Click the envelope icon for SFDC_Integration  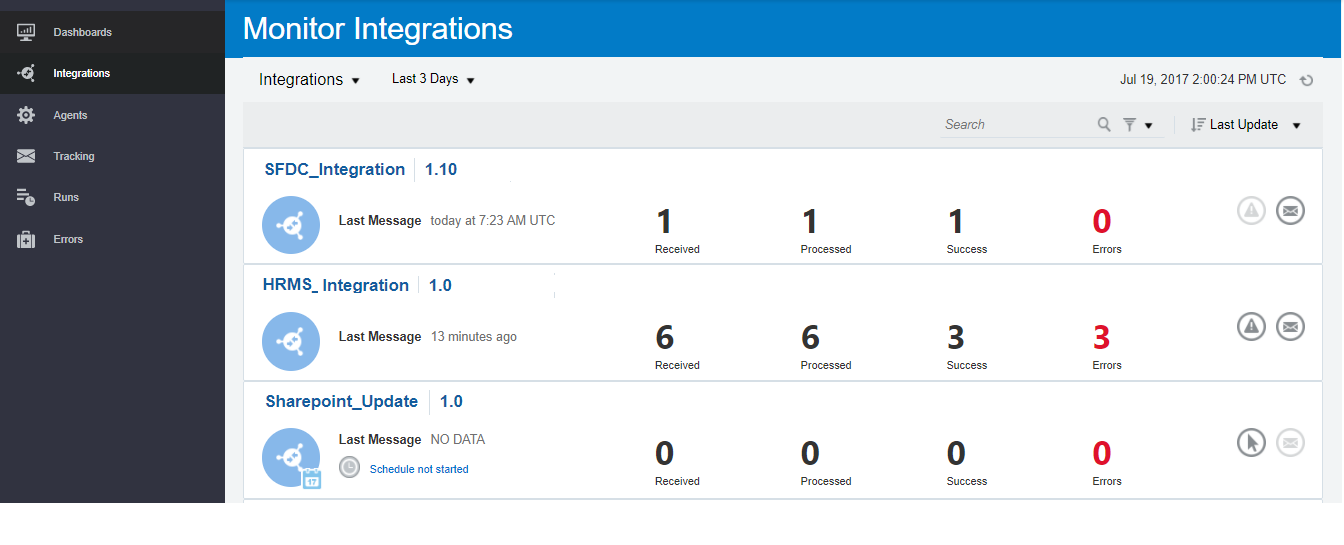[1290, 210]
